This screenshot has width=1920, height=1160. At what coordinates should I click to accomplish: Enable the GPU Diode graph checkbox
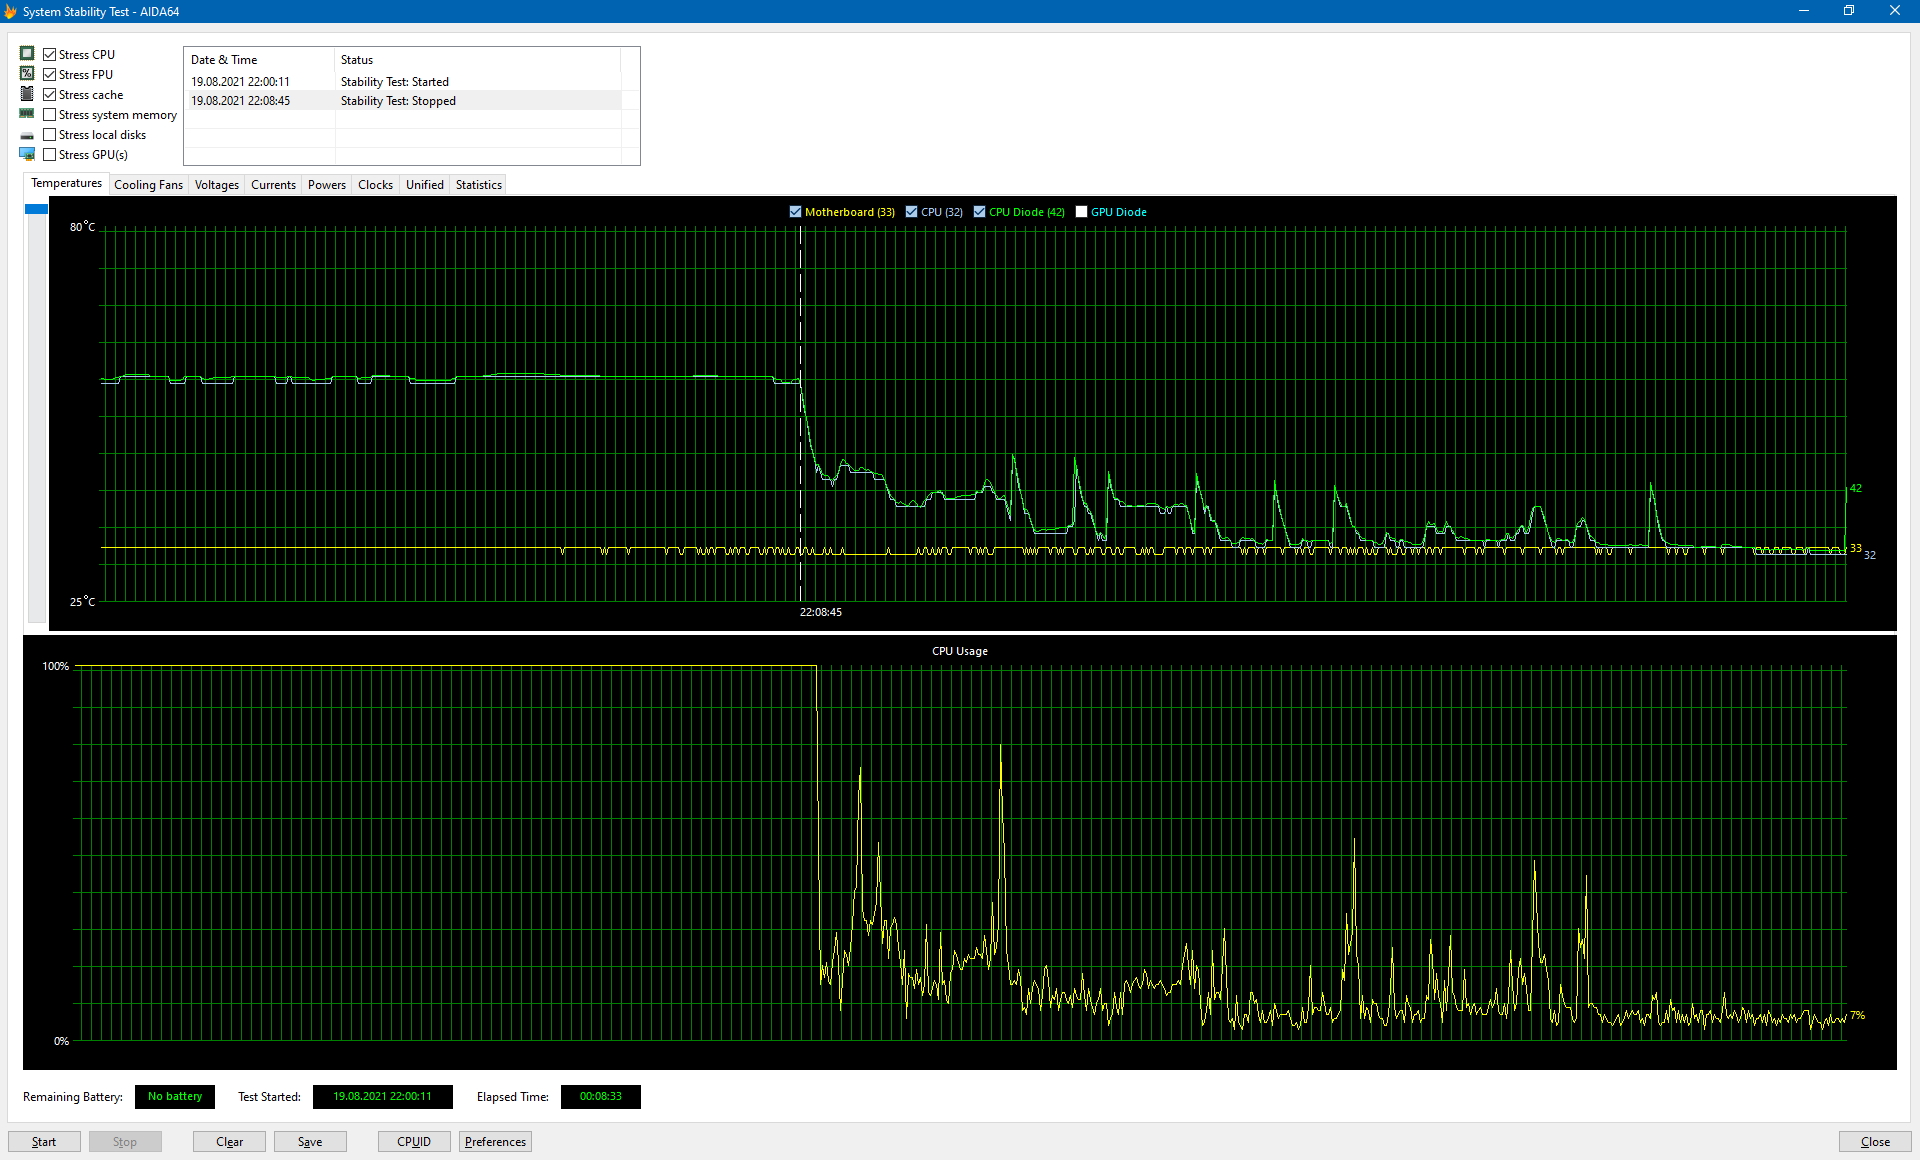click(1081, 212)
